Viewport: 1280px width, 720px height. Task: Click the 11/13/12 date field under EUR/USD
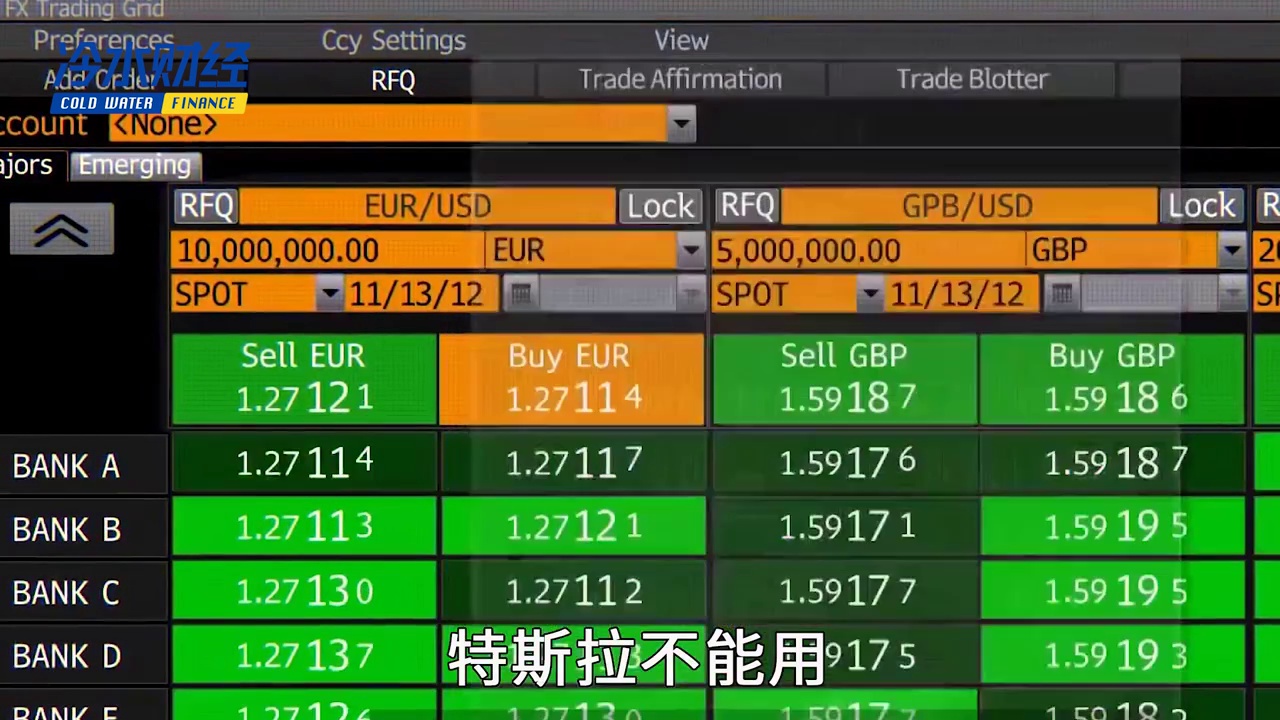coord(422,294)
